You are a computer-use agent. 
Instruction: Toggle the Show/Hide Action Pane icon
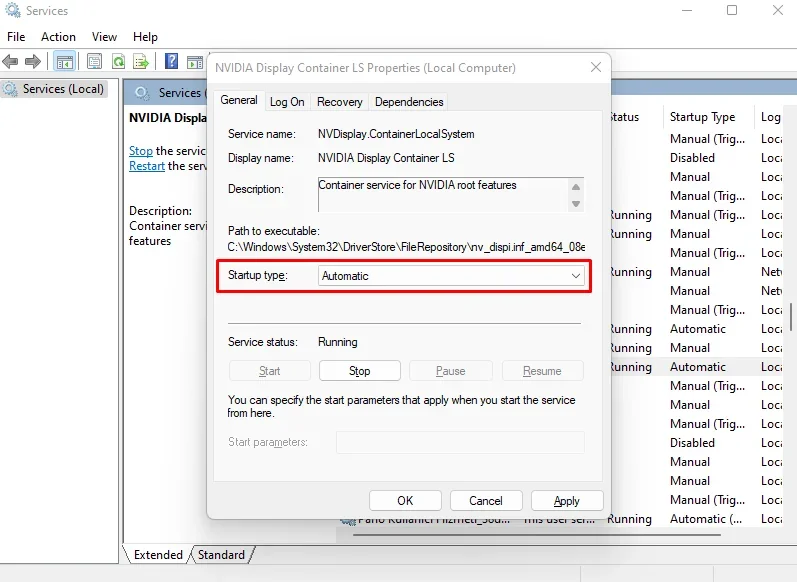point(195,62)
